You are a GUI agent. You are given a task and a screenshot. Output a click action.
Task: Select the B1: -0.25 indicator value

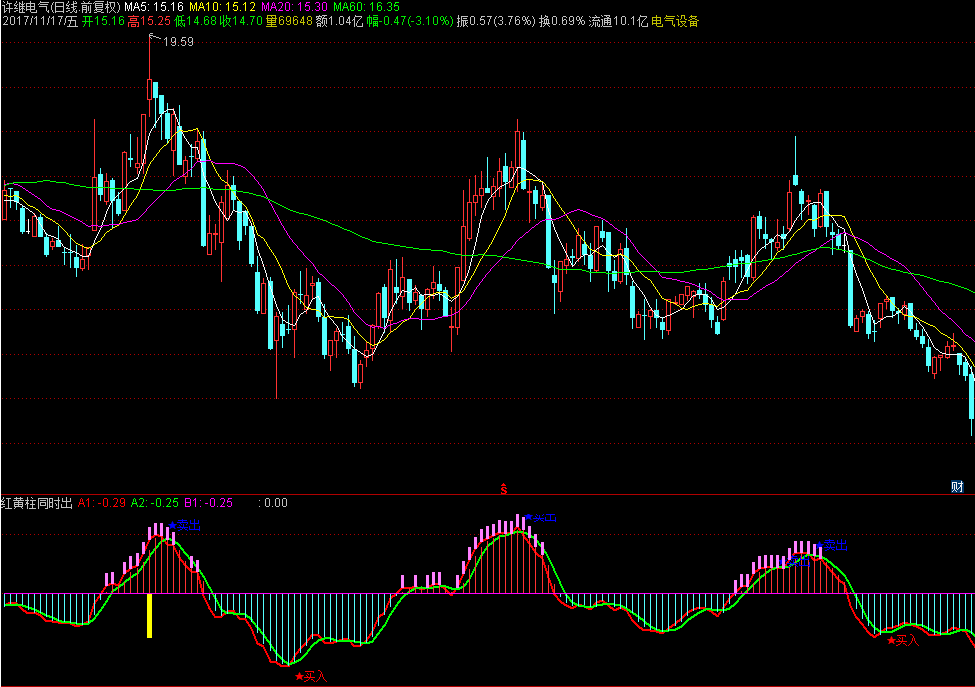coord(208,503)
